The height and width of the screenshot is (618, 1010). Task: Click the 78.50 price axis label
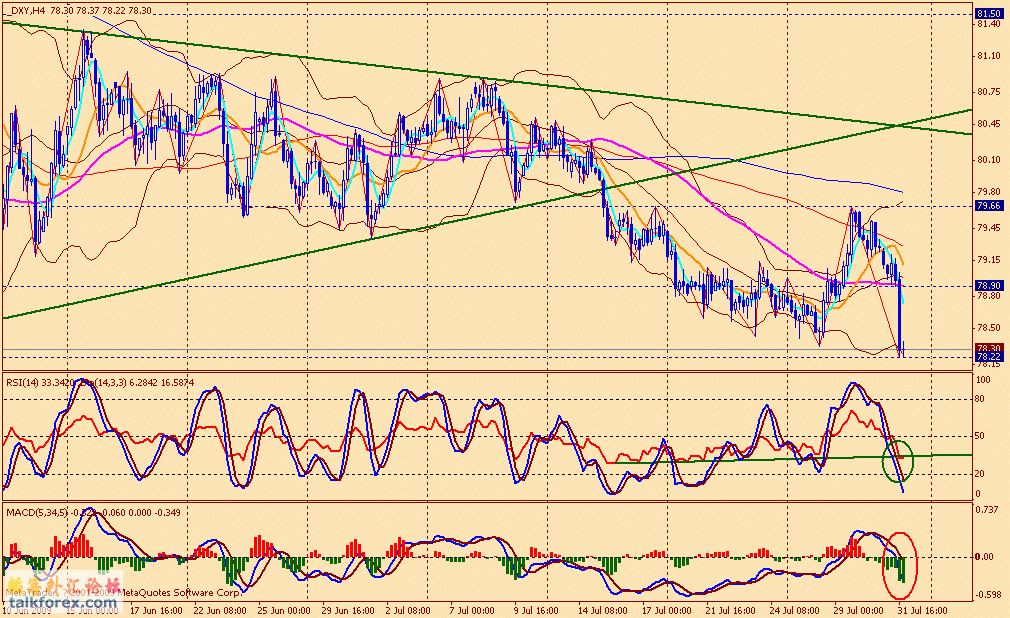988,327
